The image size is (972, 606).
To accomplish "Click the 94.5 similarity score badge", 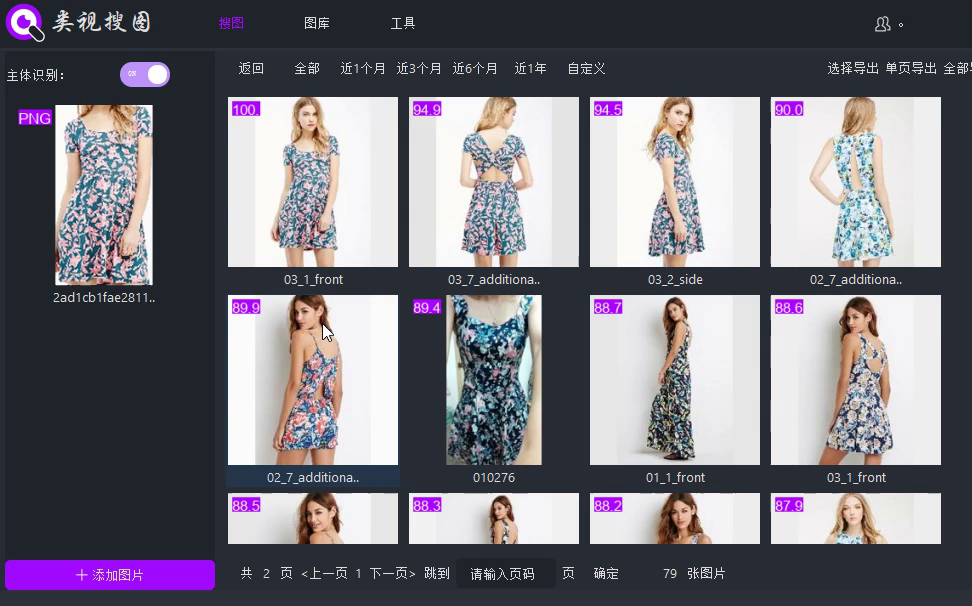I will pos(608,110).
